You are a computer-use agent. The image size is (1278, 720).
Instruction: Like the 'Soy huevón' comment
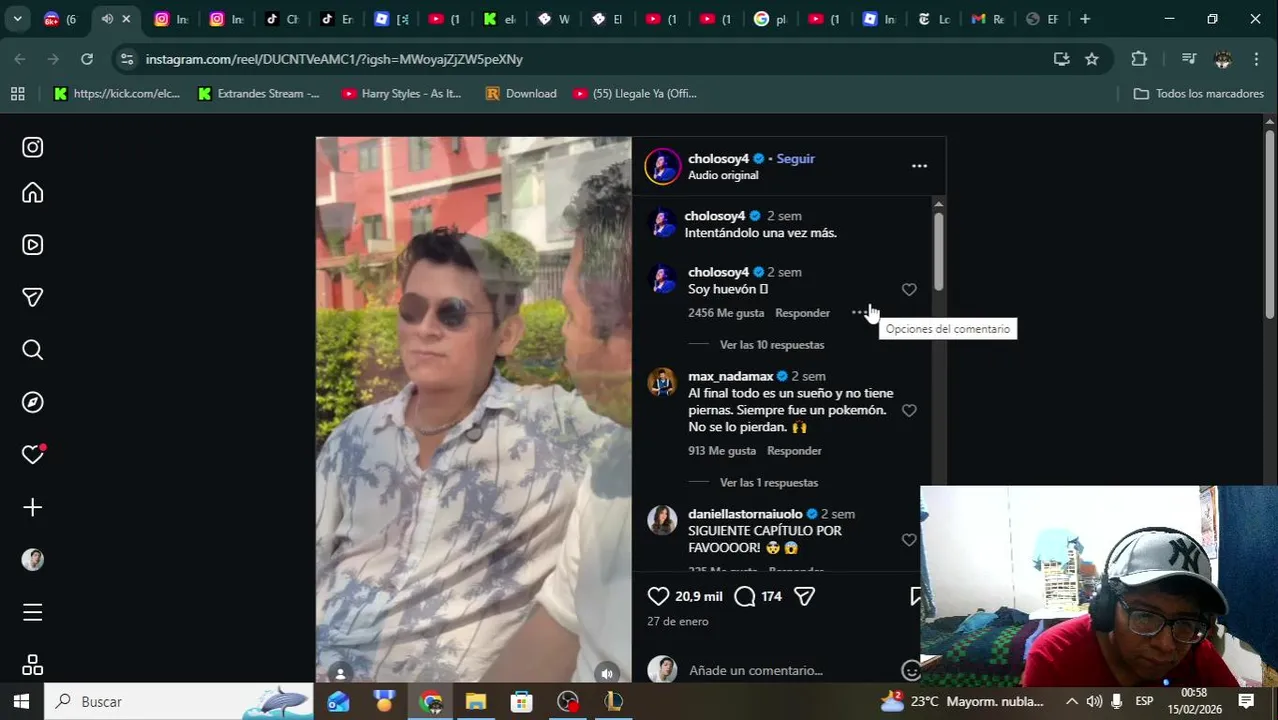tap(909, 289)
